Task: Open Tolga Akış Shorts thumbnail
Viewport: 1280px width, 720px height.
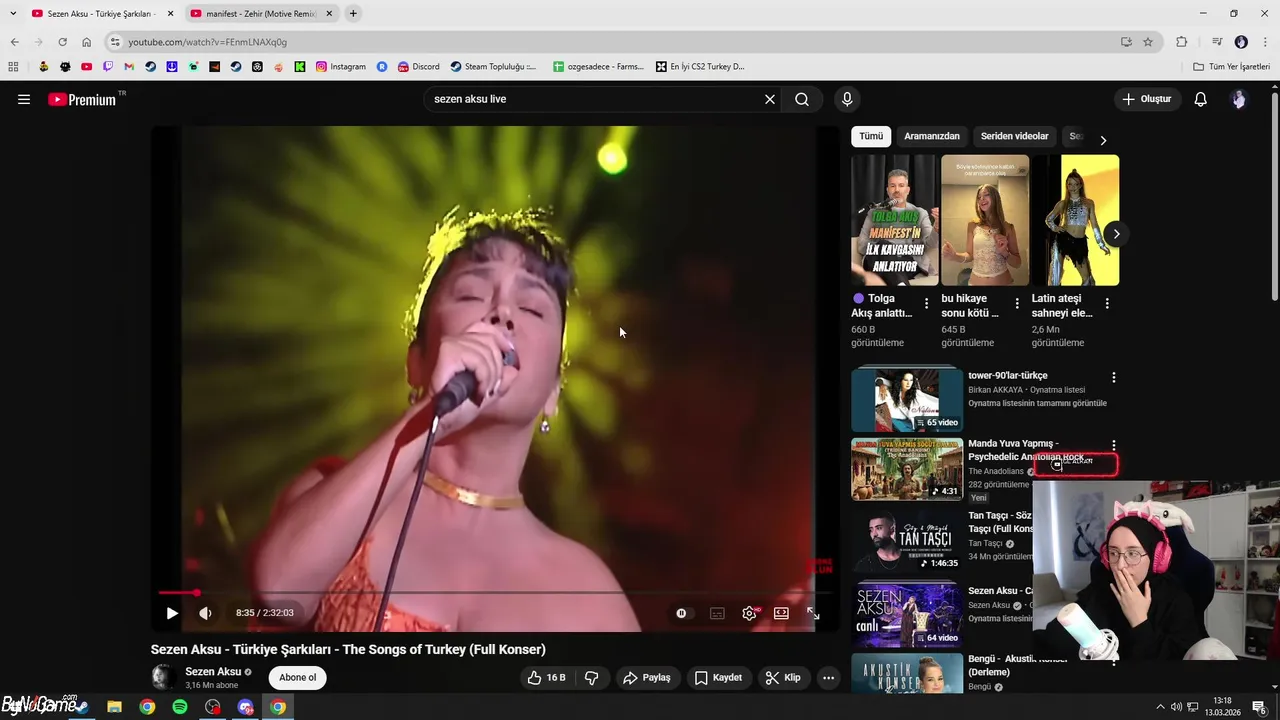Action: point(895,220)
